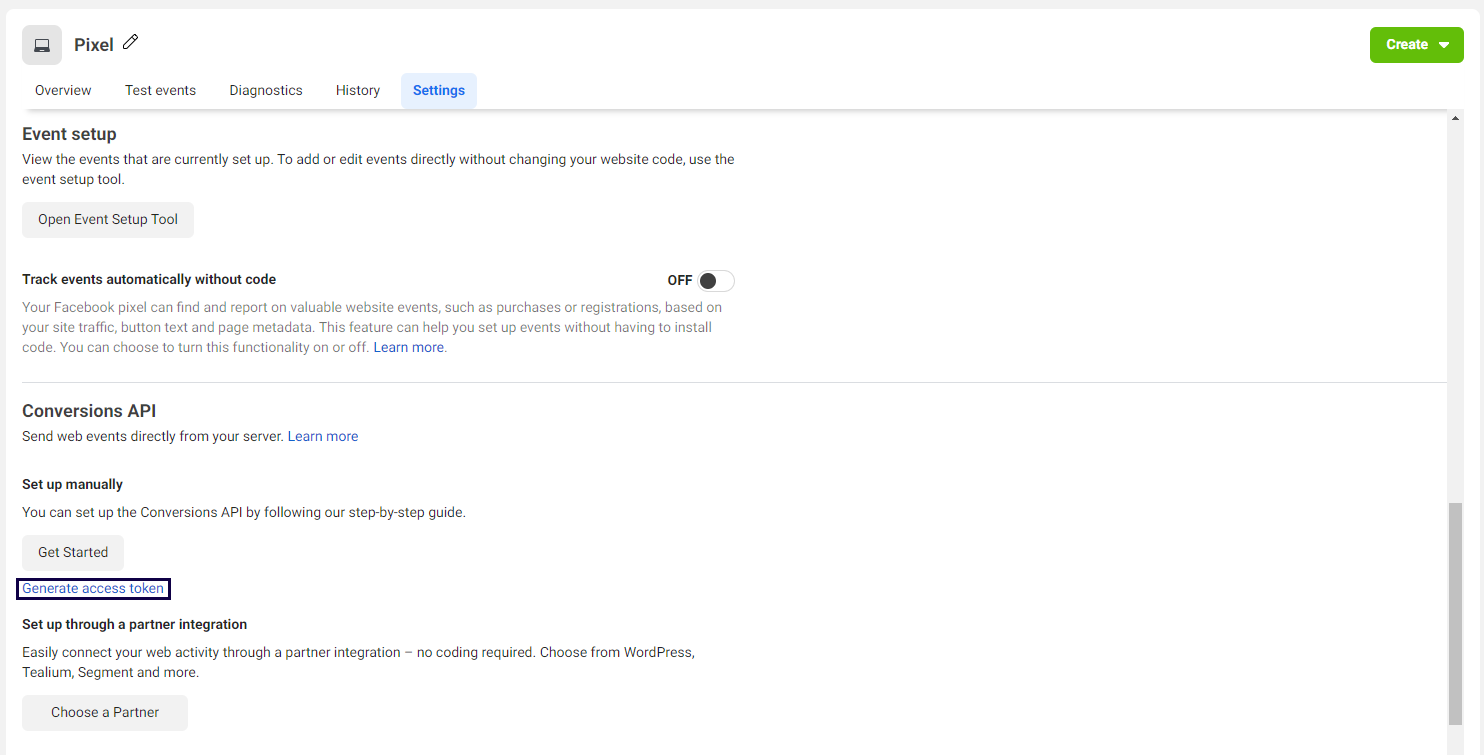Screen dimensions: 1484x755
Task: Click the scrollbar up arrow
Action: [1456, 117]
